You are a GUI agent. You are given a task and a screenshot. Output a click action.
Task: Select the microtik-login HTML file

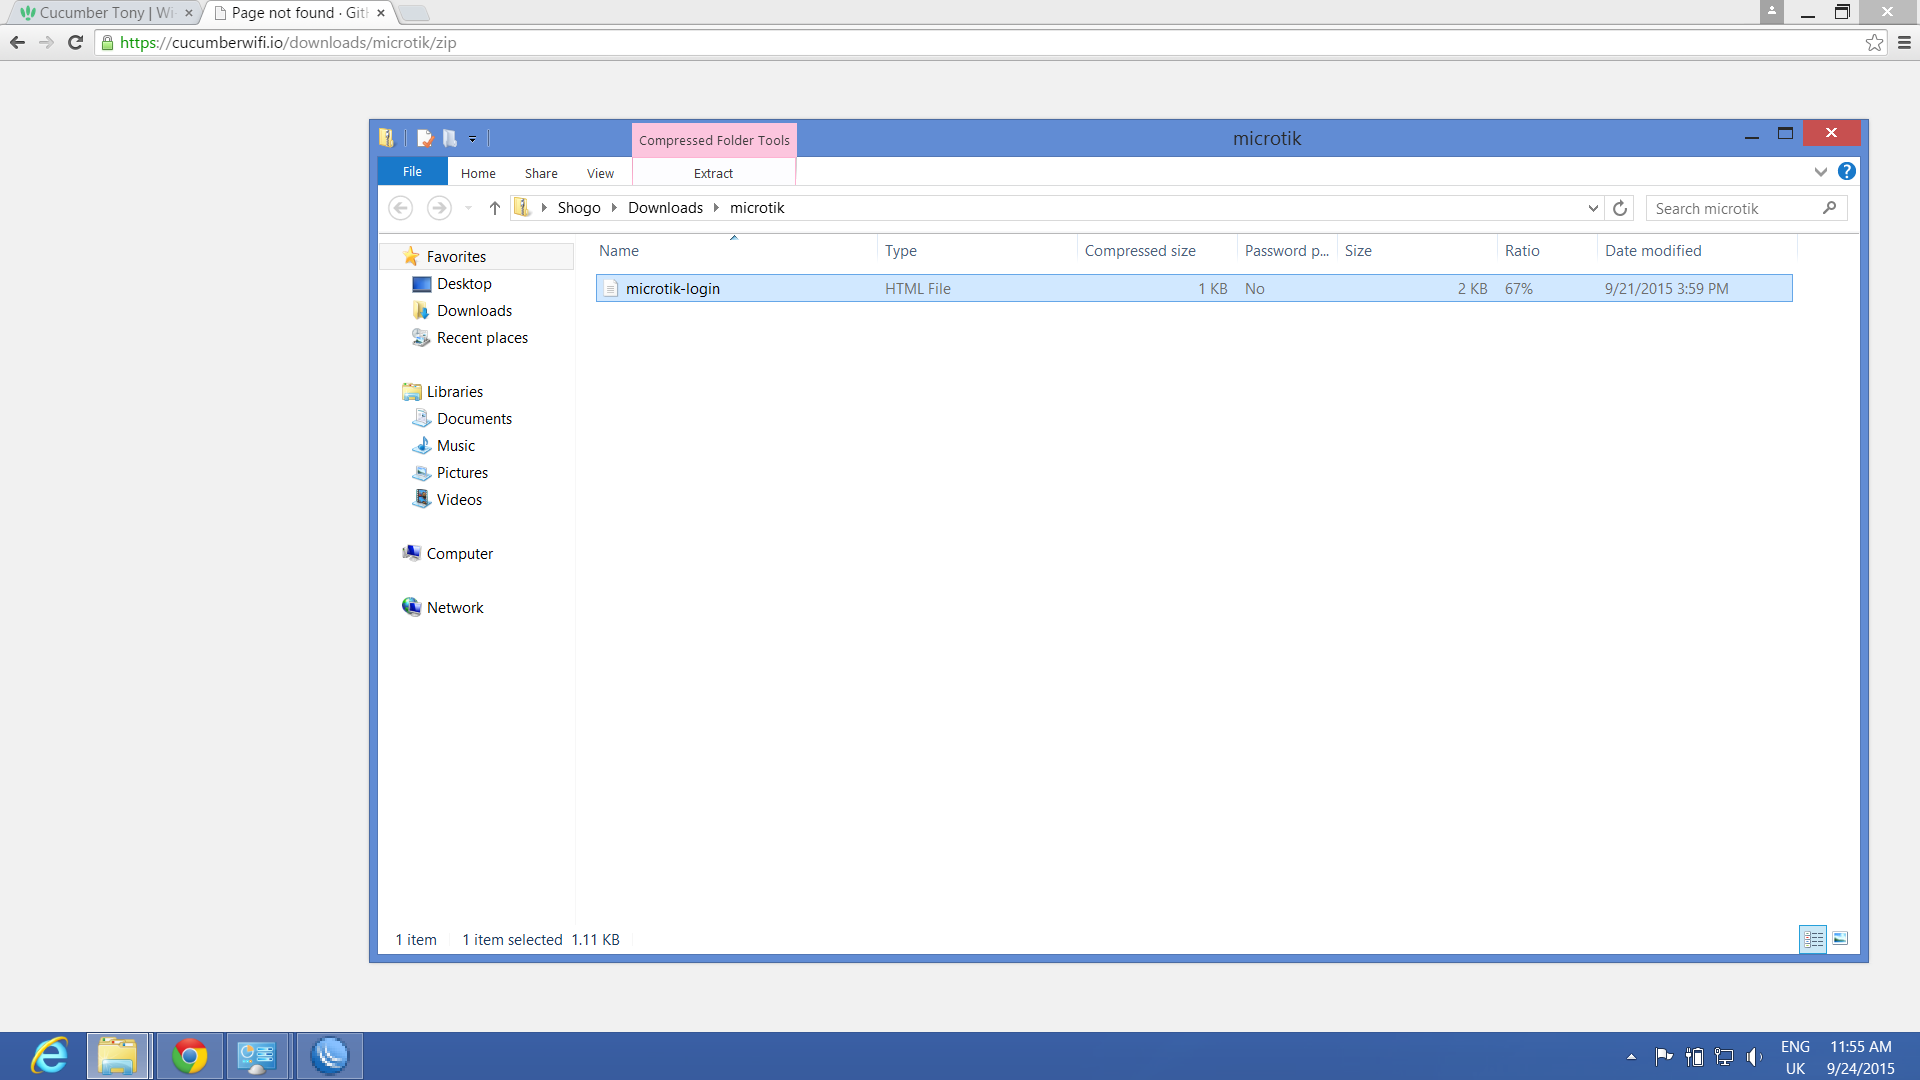click(x=1194, y=288)
